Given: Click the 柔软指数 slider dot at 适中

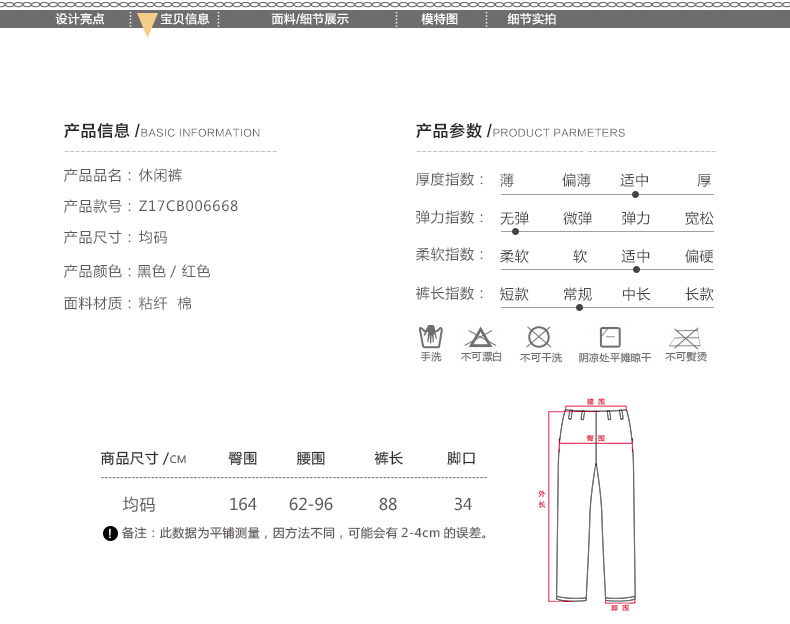Looking at the screenshot, I should [x=636, y=269].
